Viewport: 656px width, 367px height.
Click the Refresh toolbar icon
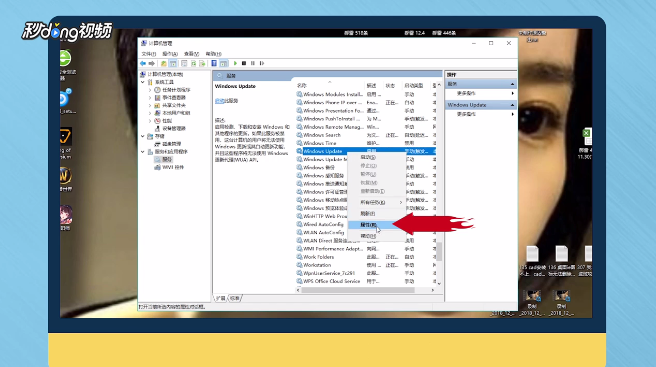193,63
